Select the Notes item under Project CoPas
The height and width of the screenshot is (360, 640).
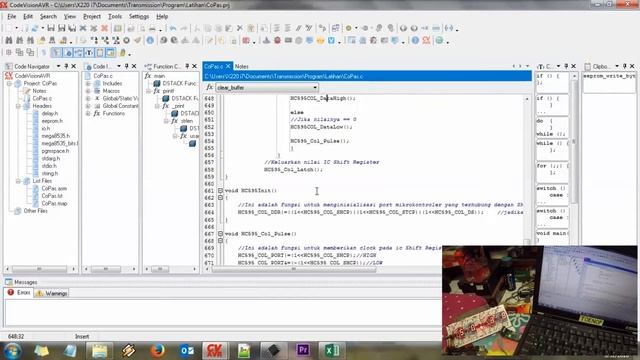39,91
